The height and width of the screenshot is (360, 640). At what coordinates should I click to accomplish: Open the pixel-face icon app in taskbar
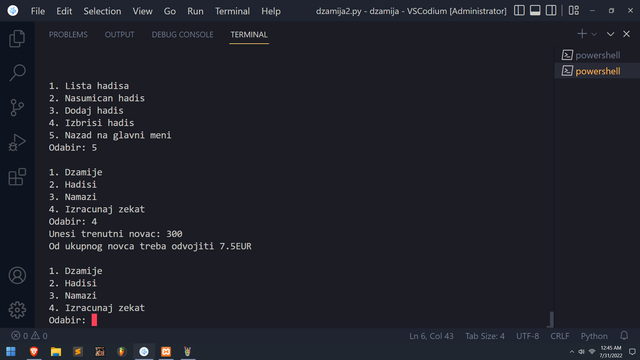point(100,351)
